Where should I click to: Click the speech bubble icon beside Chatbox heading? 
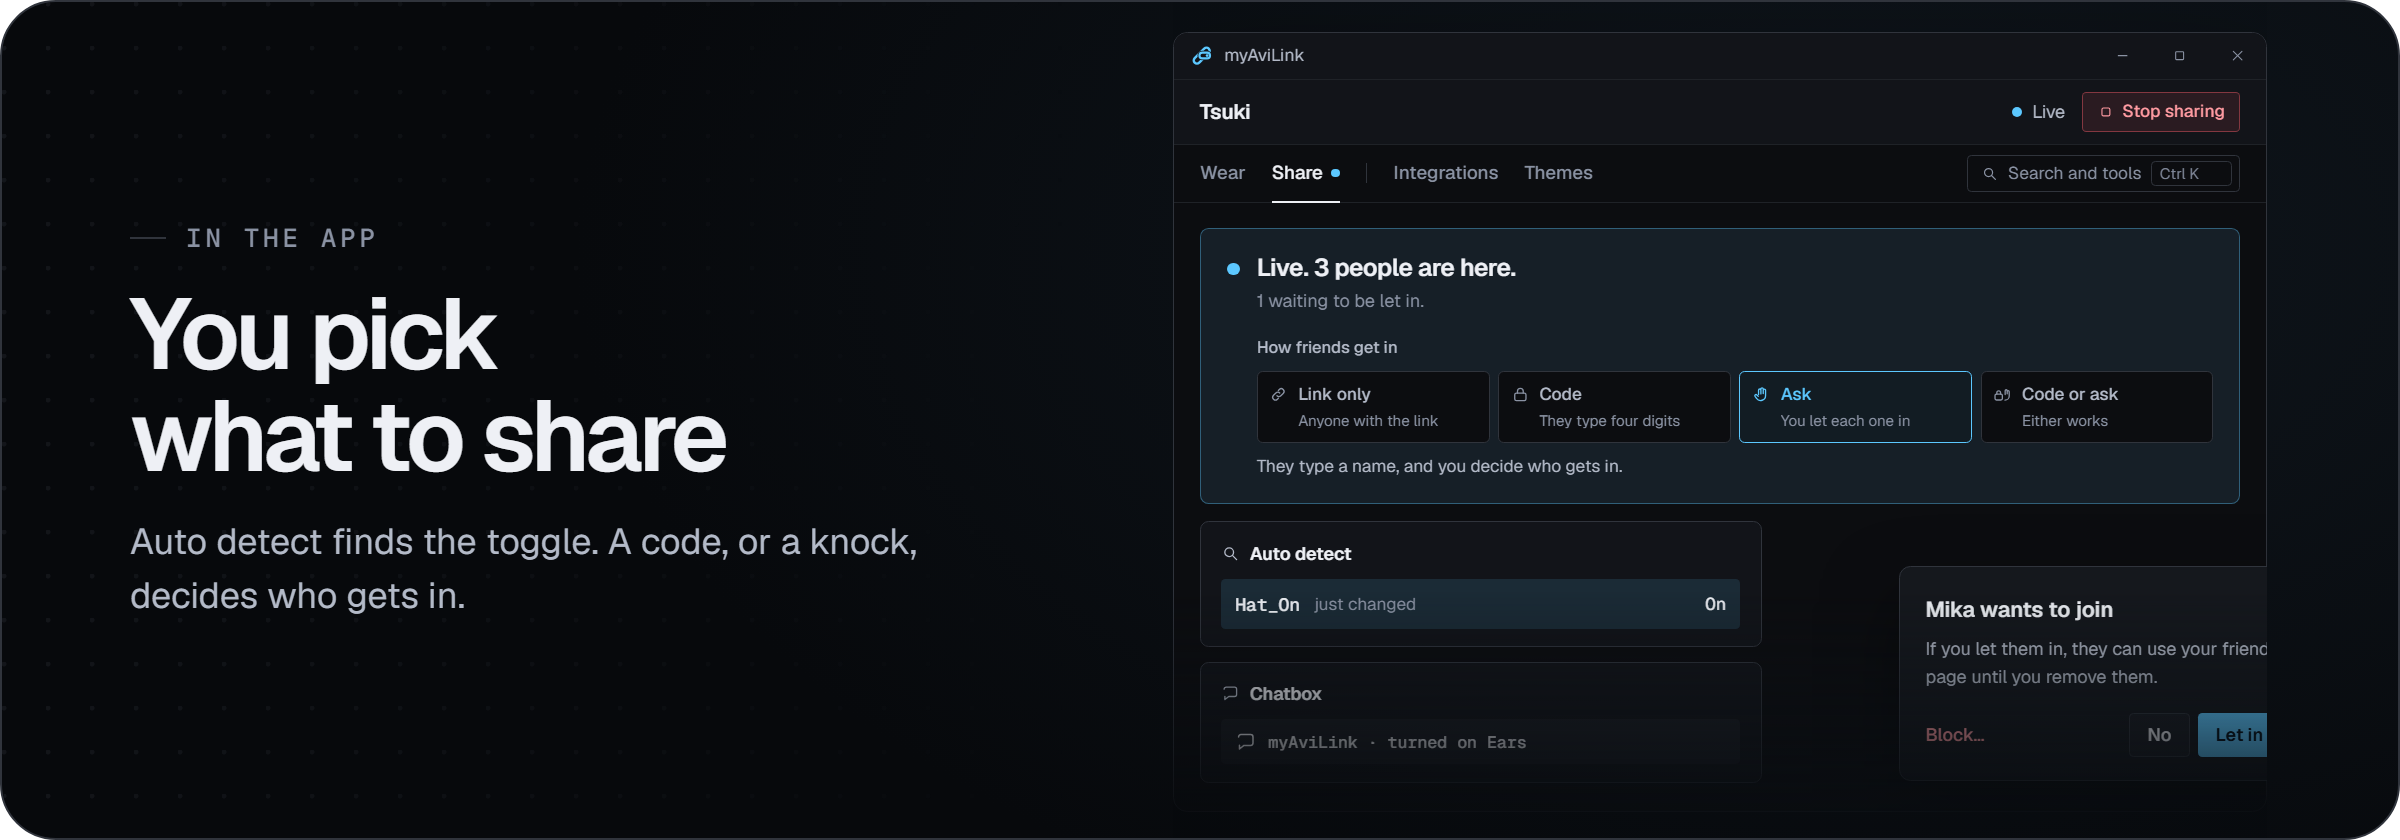(1230, 693)
